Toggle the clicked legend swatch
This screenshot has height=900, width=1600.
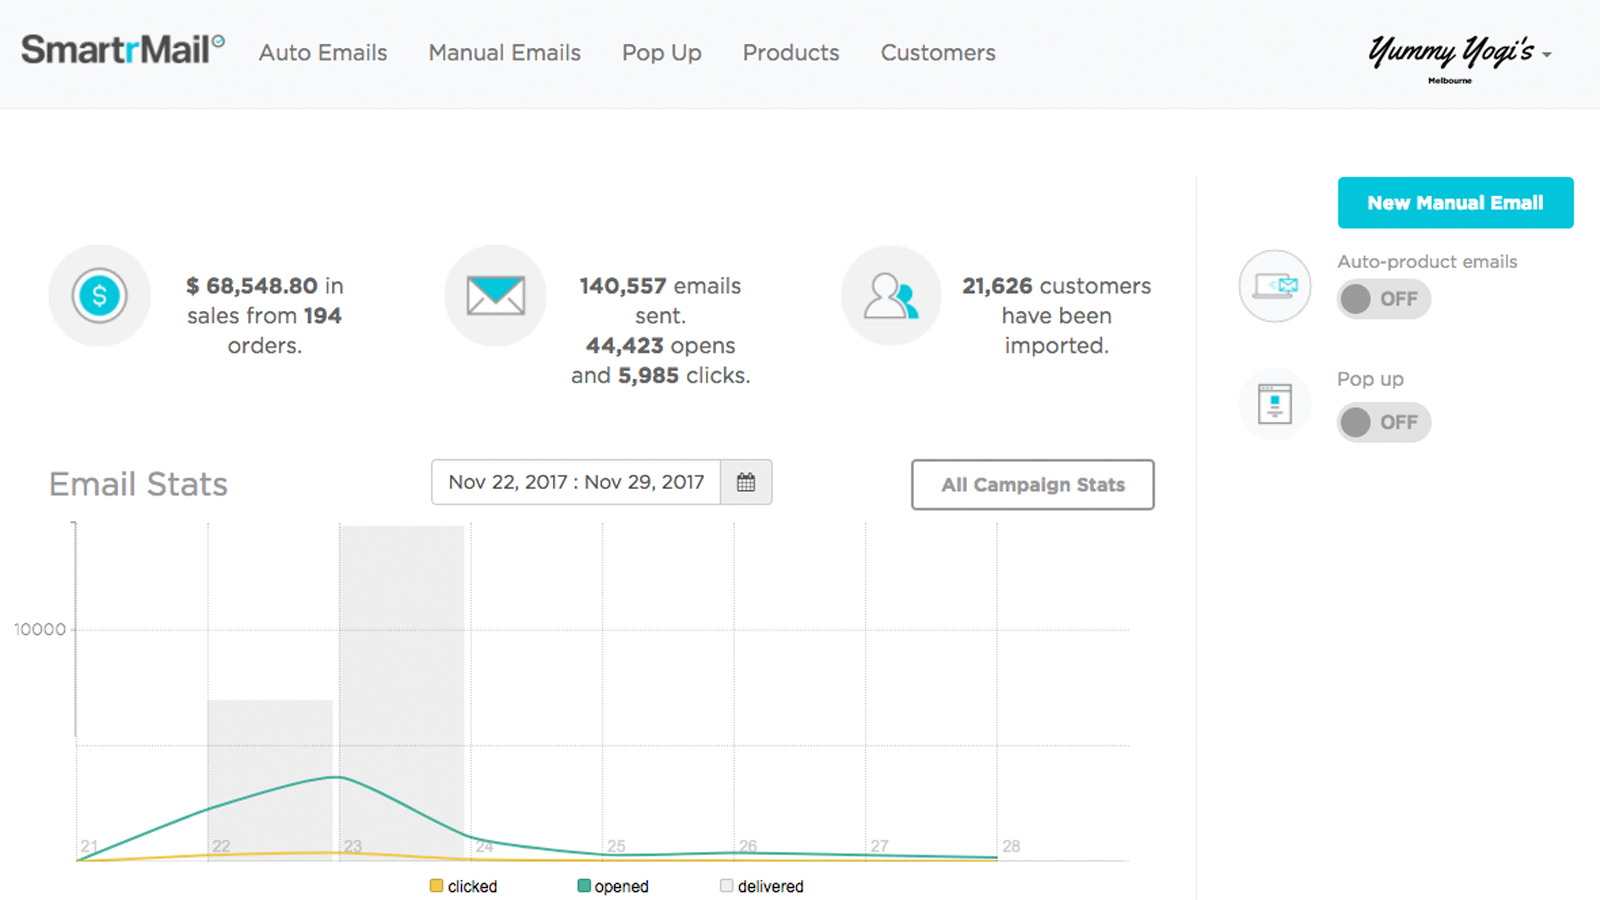pos(436,886)
